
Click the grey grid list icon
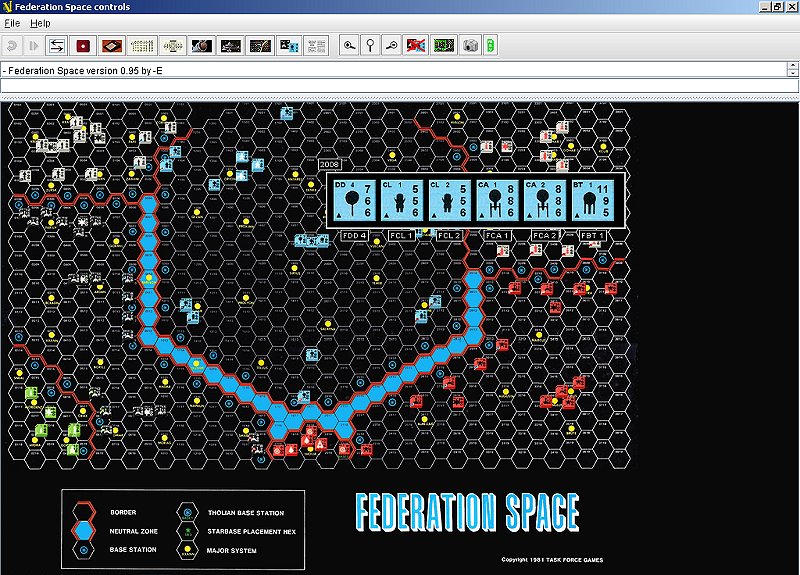(x=316, y=46)
